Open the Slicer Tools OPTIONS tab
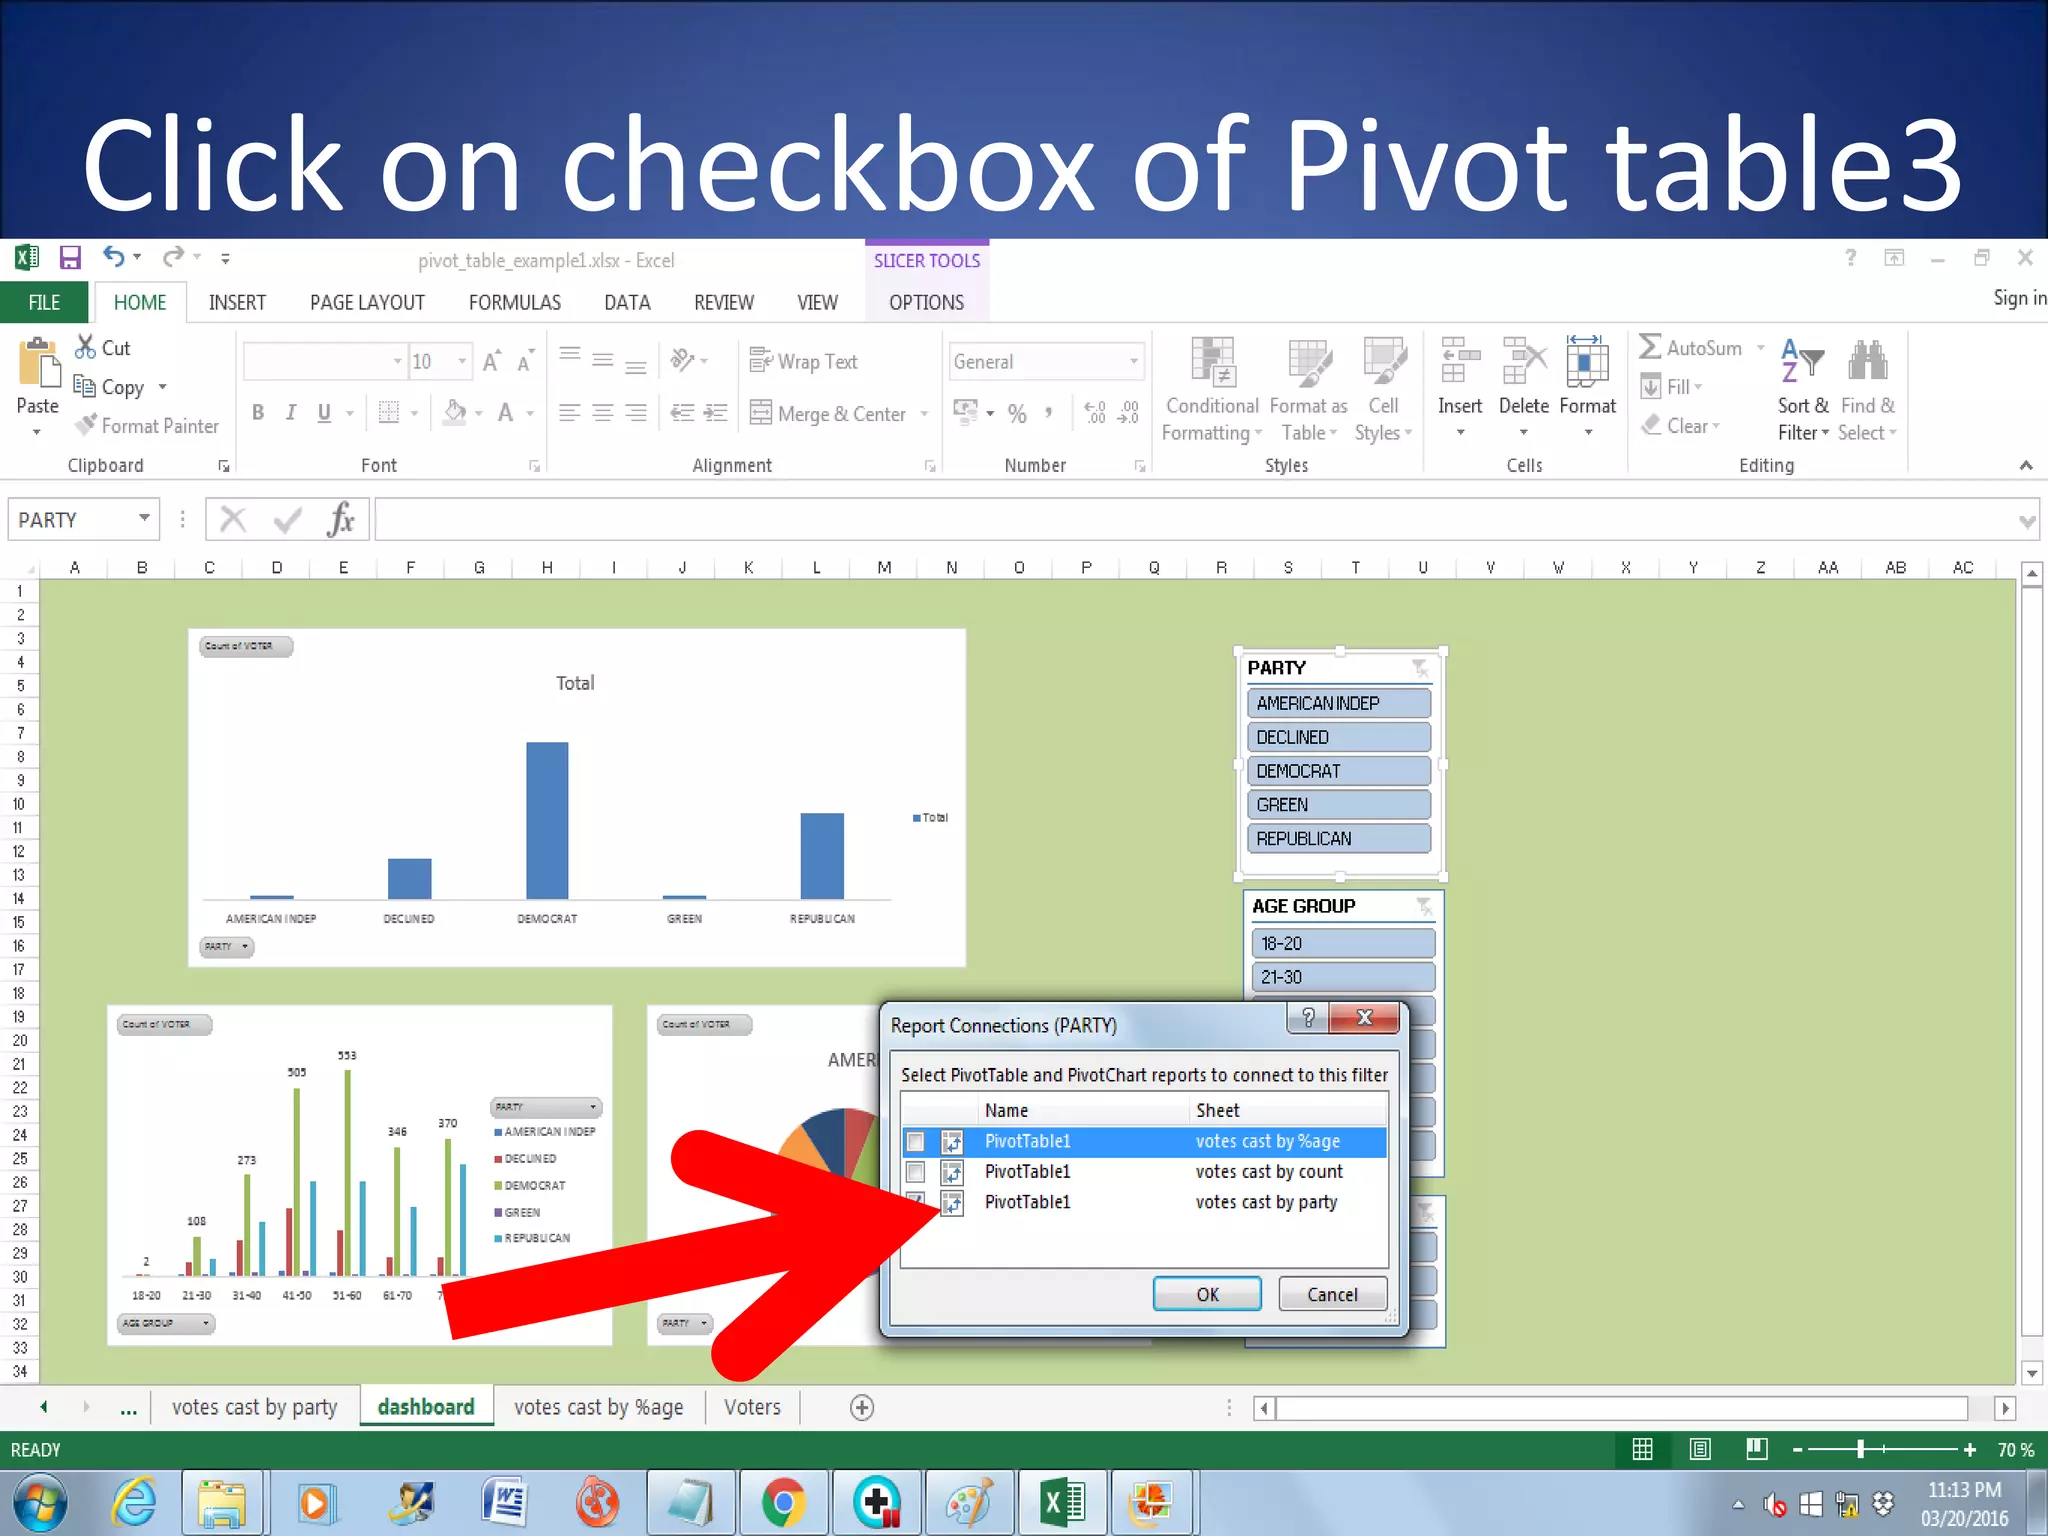 click(926, 302)
